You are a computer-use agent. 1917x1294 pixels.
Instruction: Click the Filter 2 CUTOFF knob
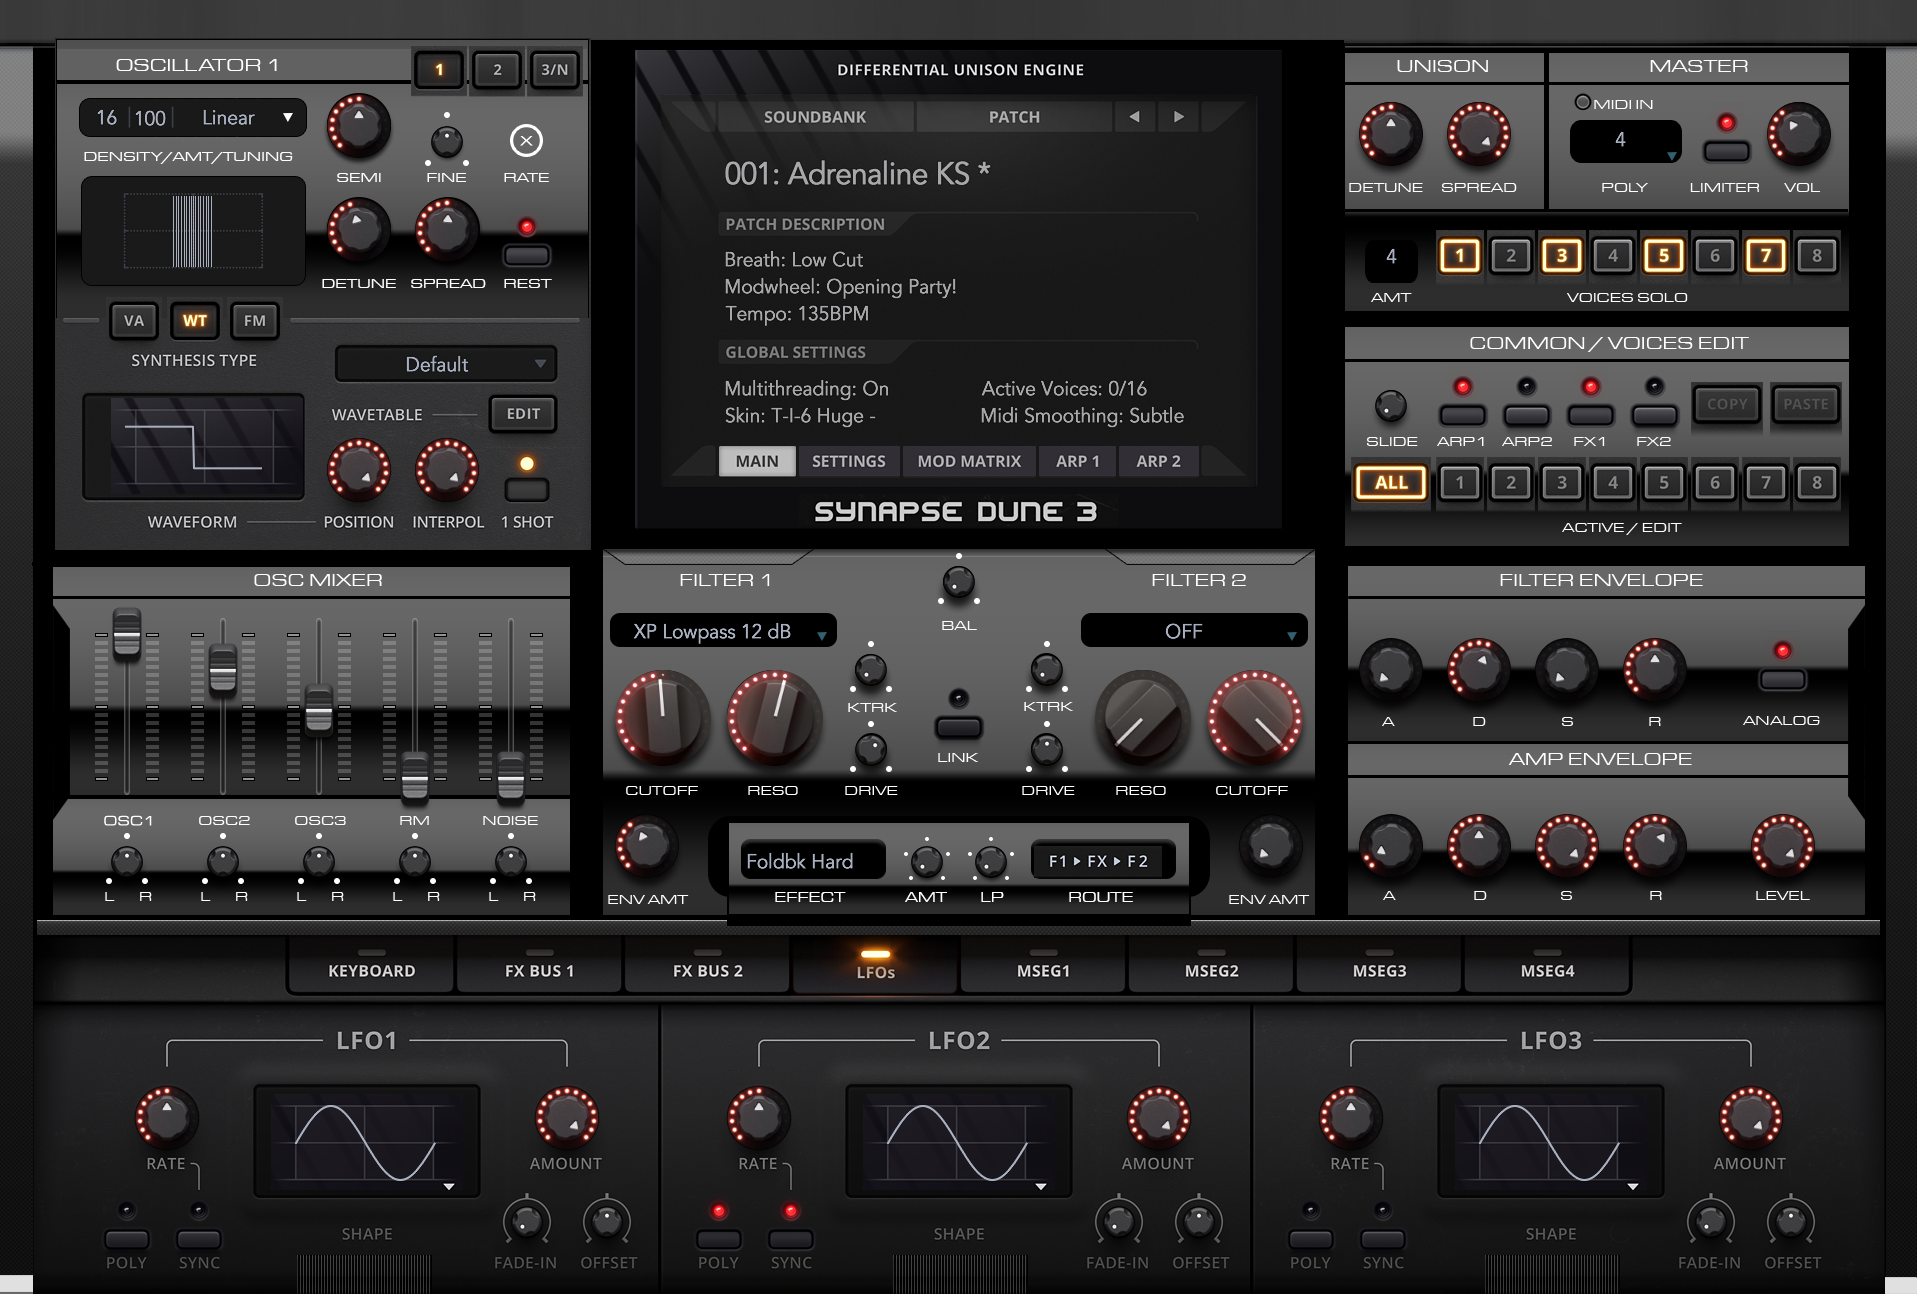coord(1255,718)
